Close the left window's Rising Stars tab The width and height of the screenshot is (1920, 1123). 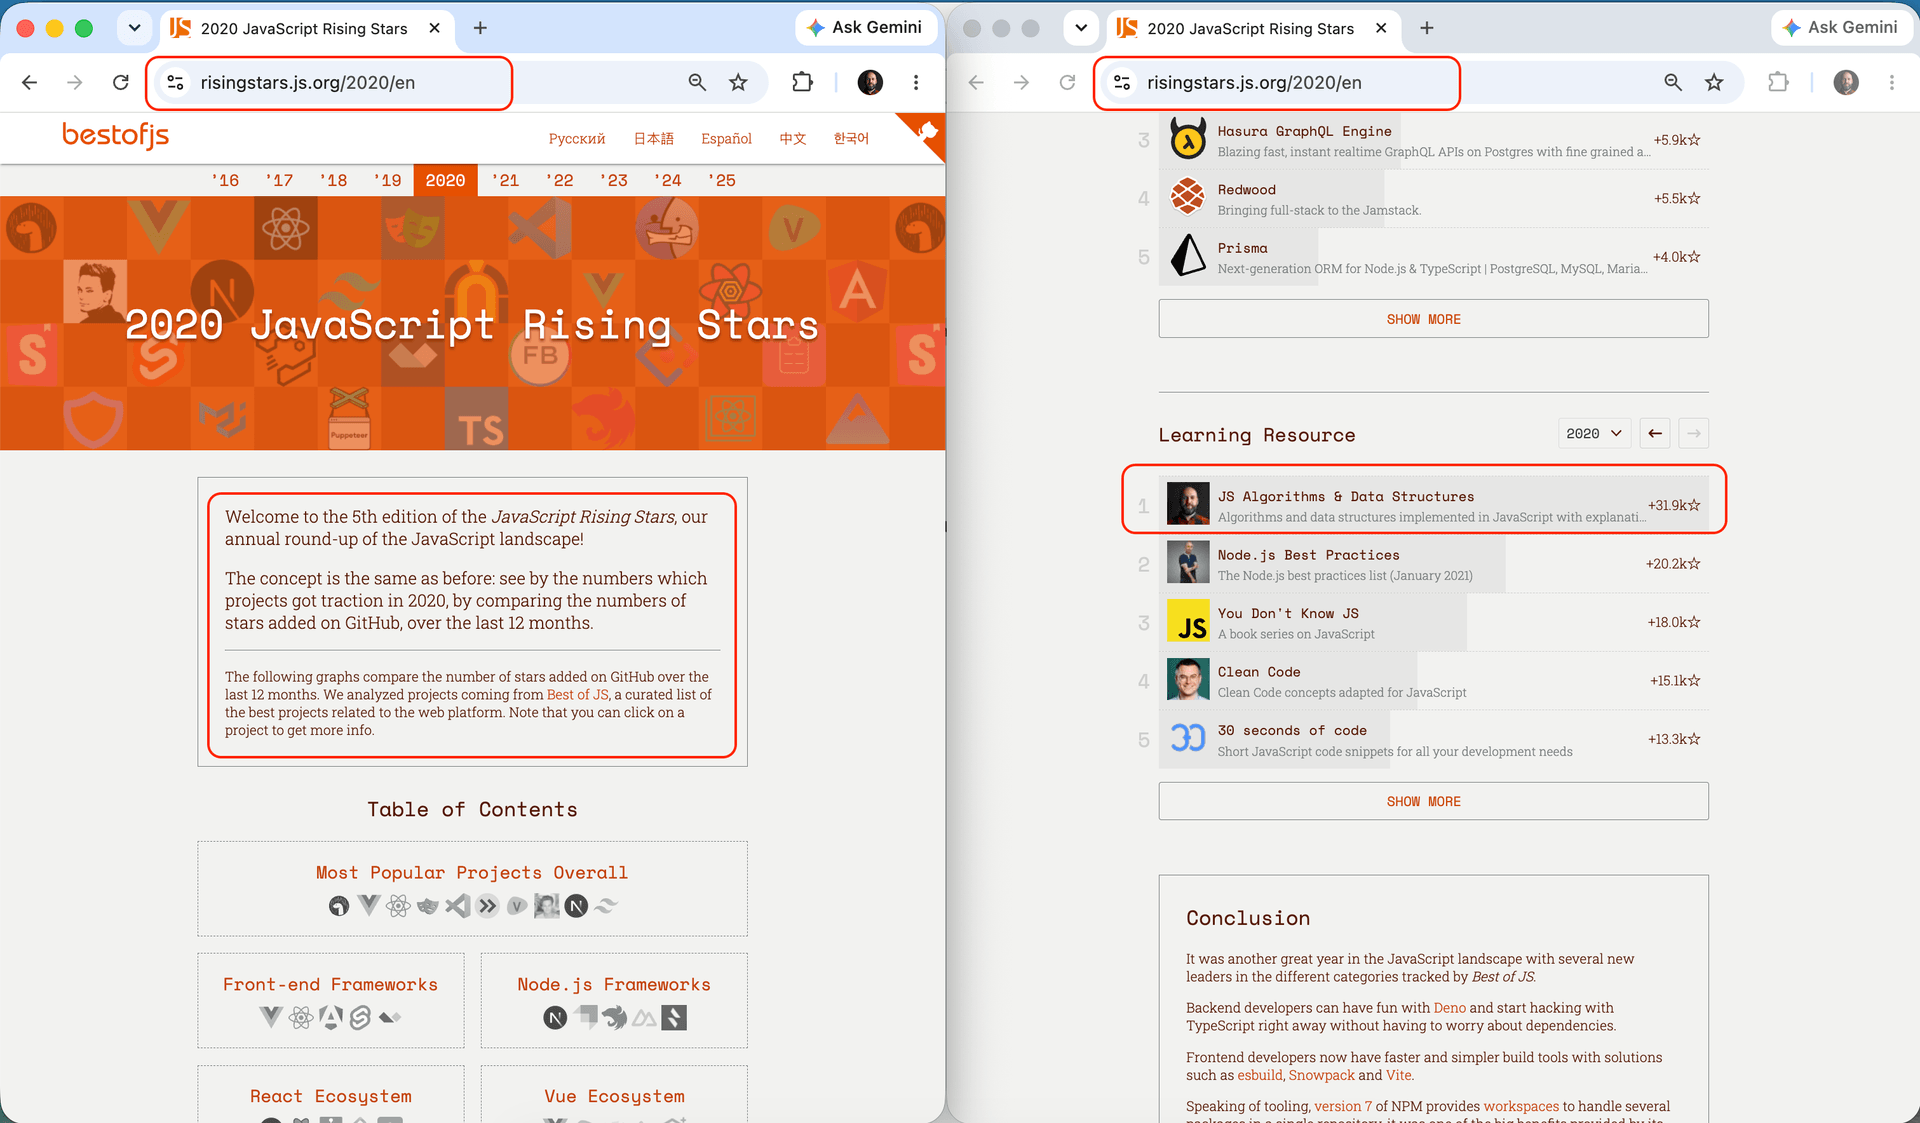(434, 28)
